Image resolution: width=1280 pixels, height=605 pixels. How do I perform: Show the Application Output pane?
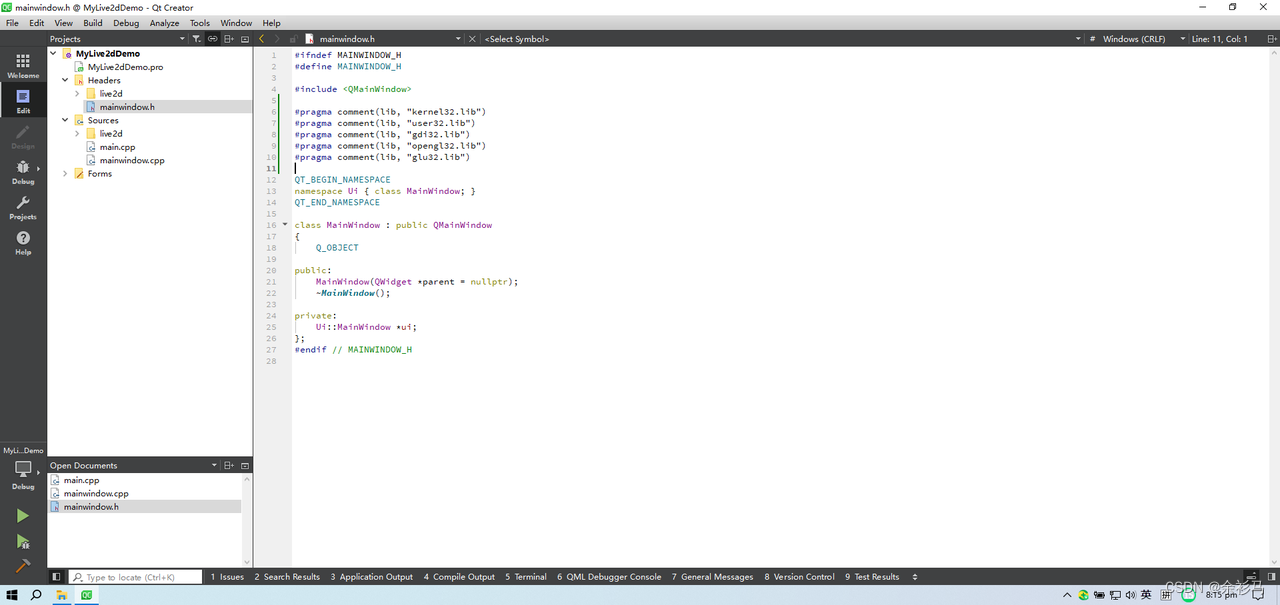370,577
